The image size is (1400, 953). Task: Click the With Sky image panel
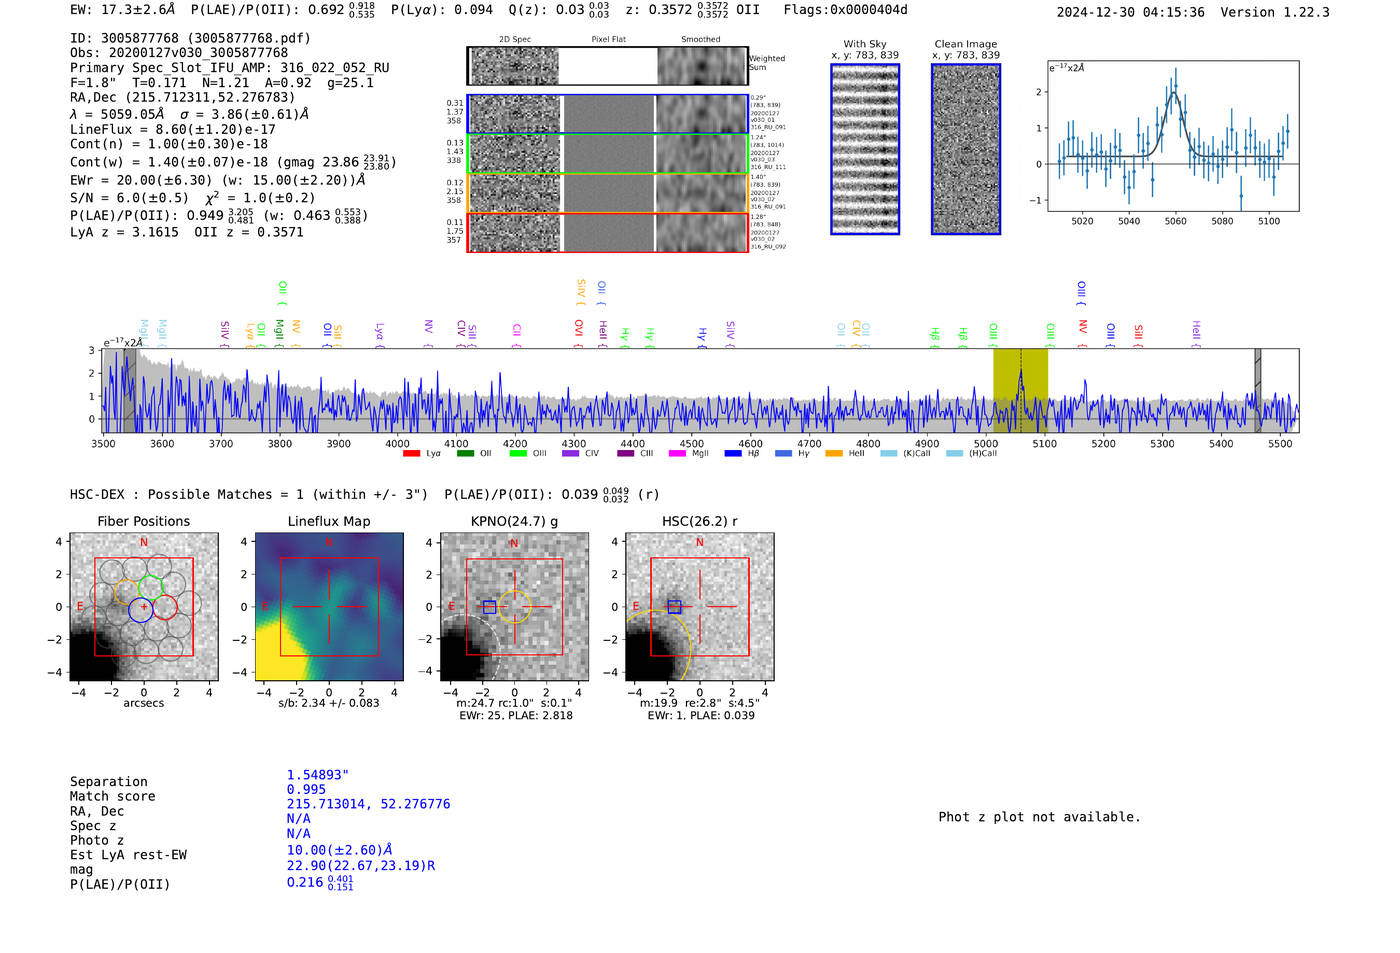(865, 149)
